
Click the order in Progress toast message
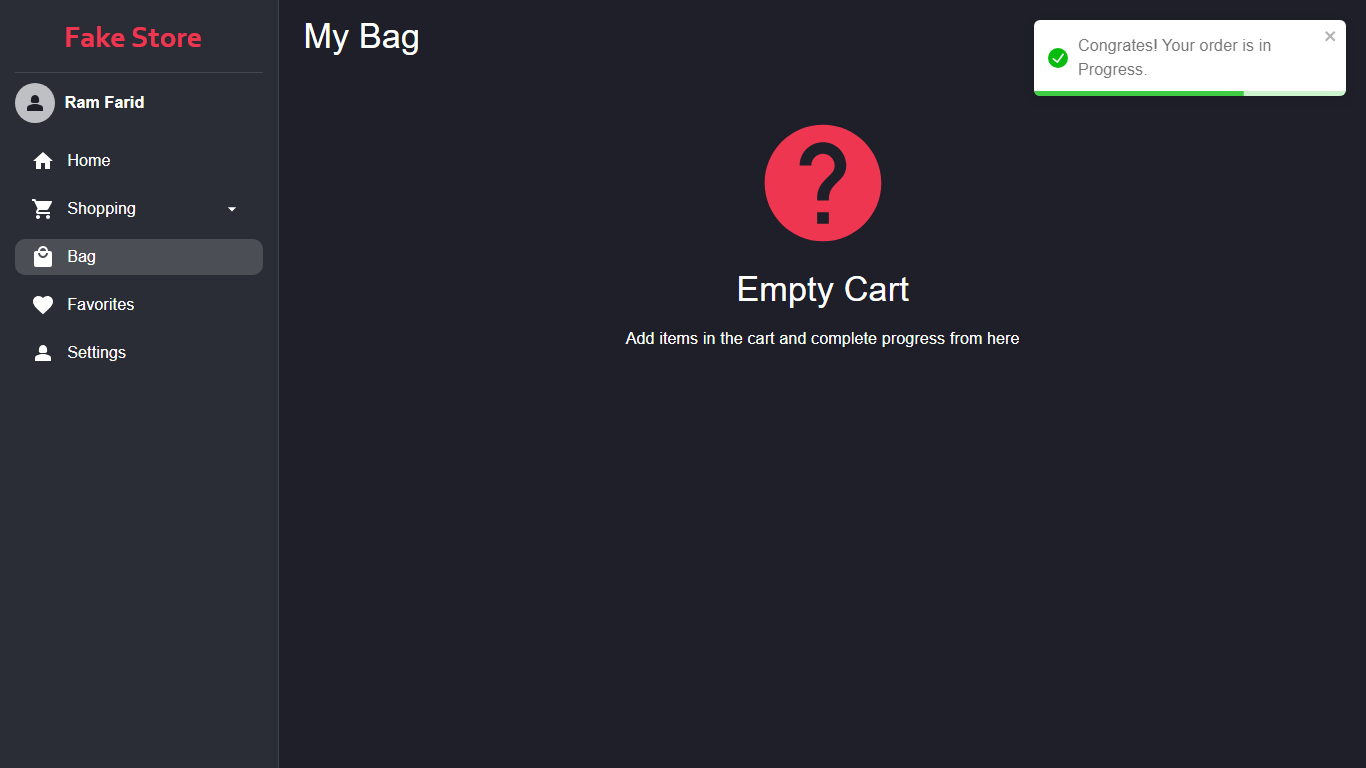click(1175, 58)
